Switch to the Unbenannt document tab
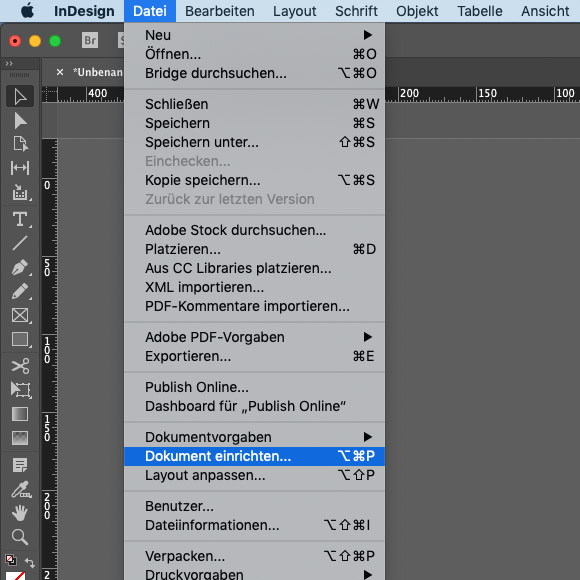 (x=98, y=72)
